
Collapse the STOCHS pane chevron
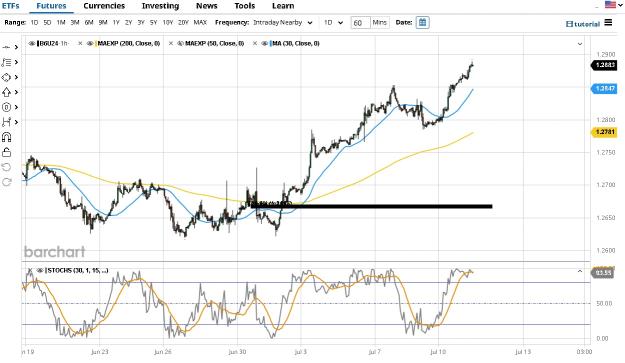tap(580, 271)
